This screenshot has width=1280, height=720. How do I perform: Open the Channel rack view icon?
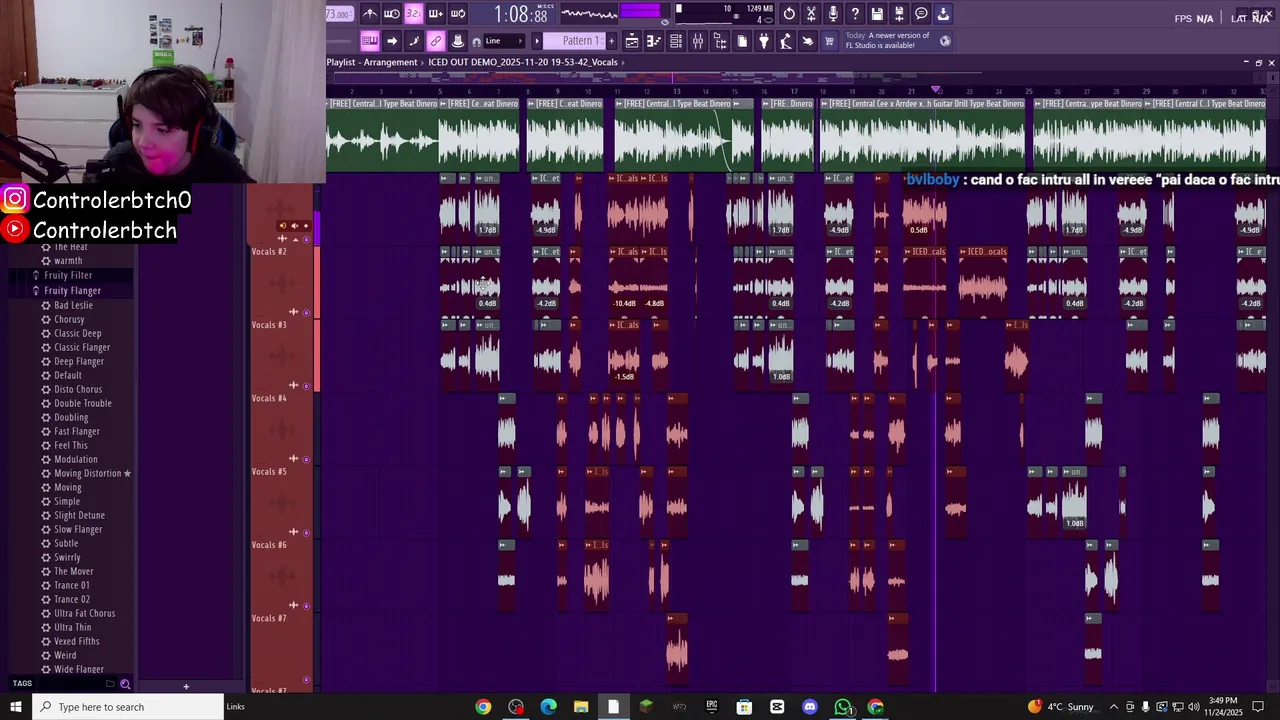tap(676, 41)
